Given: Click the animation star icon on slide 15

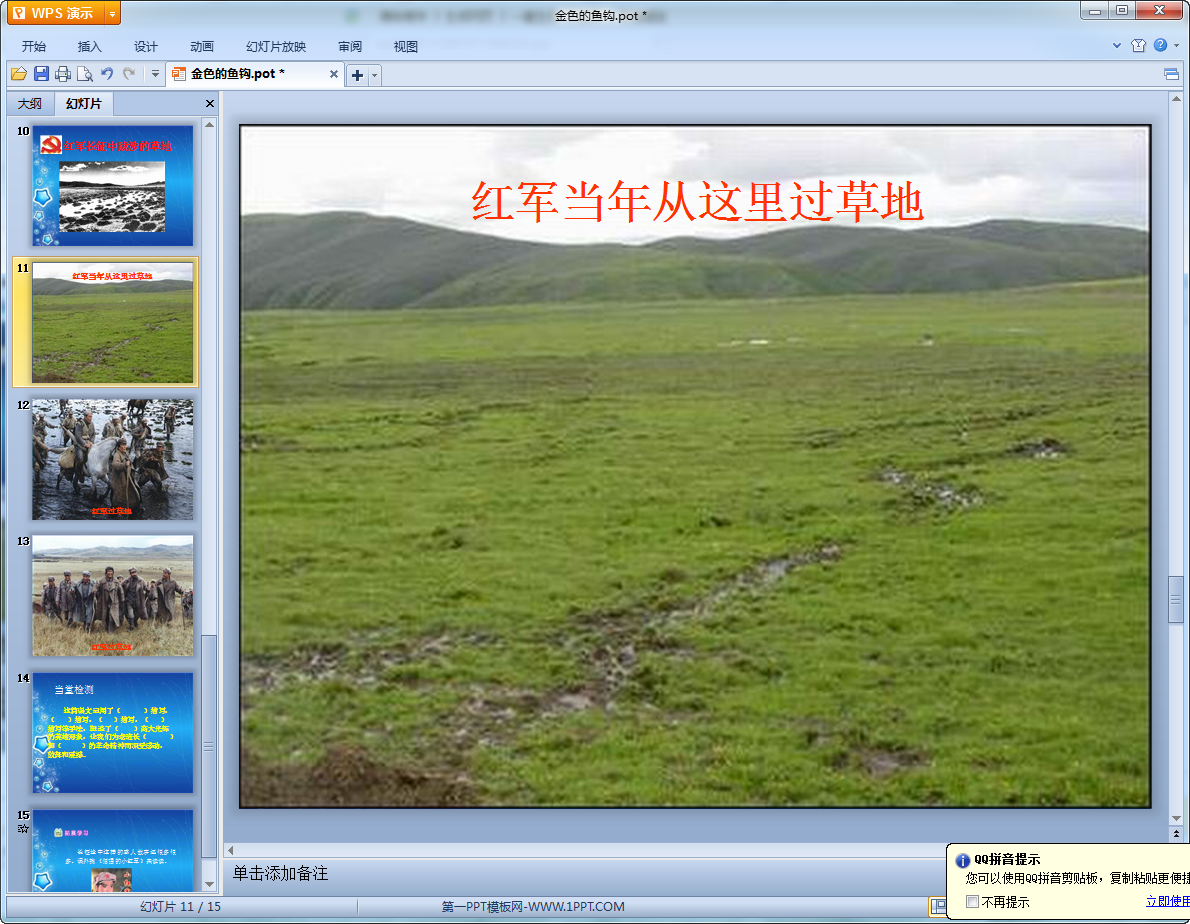Looking at the screenshot, I should click(23, 828).
